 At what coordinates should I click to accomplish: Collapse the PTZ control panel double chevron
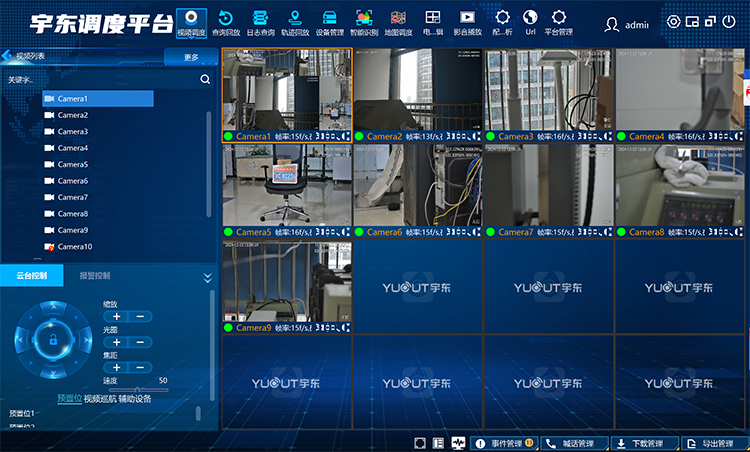point(208,277)
